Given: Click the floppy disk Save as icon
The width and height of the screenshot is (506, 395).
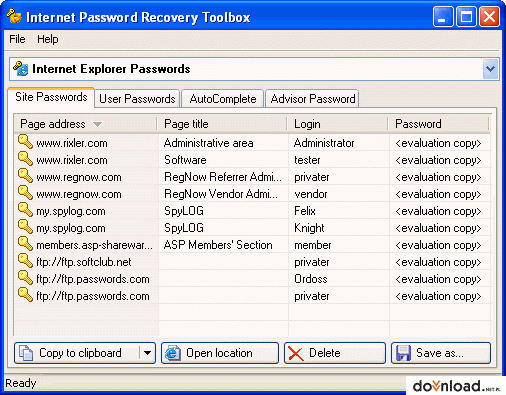Looking at the screenshot, I should (x=403, y=353).
